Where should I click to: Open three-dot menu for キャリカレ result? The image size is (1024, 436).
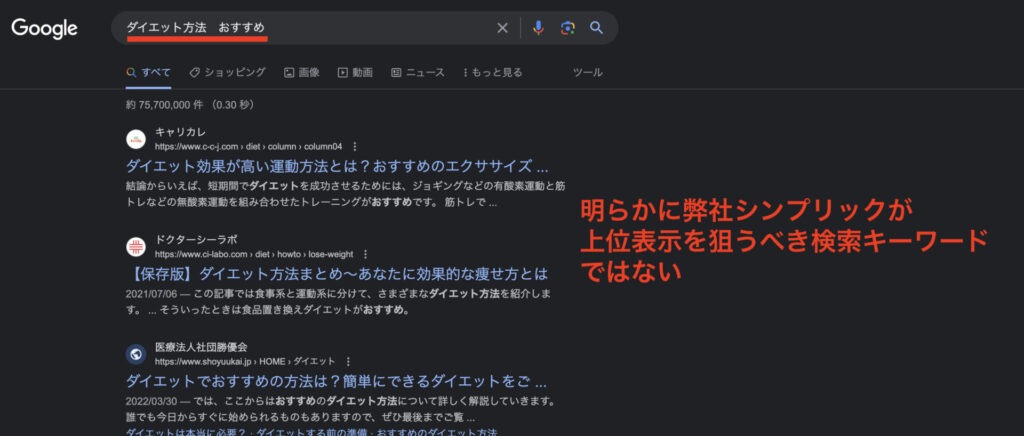(x=355, y=146)
